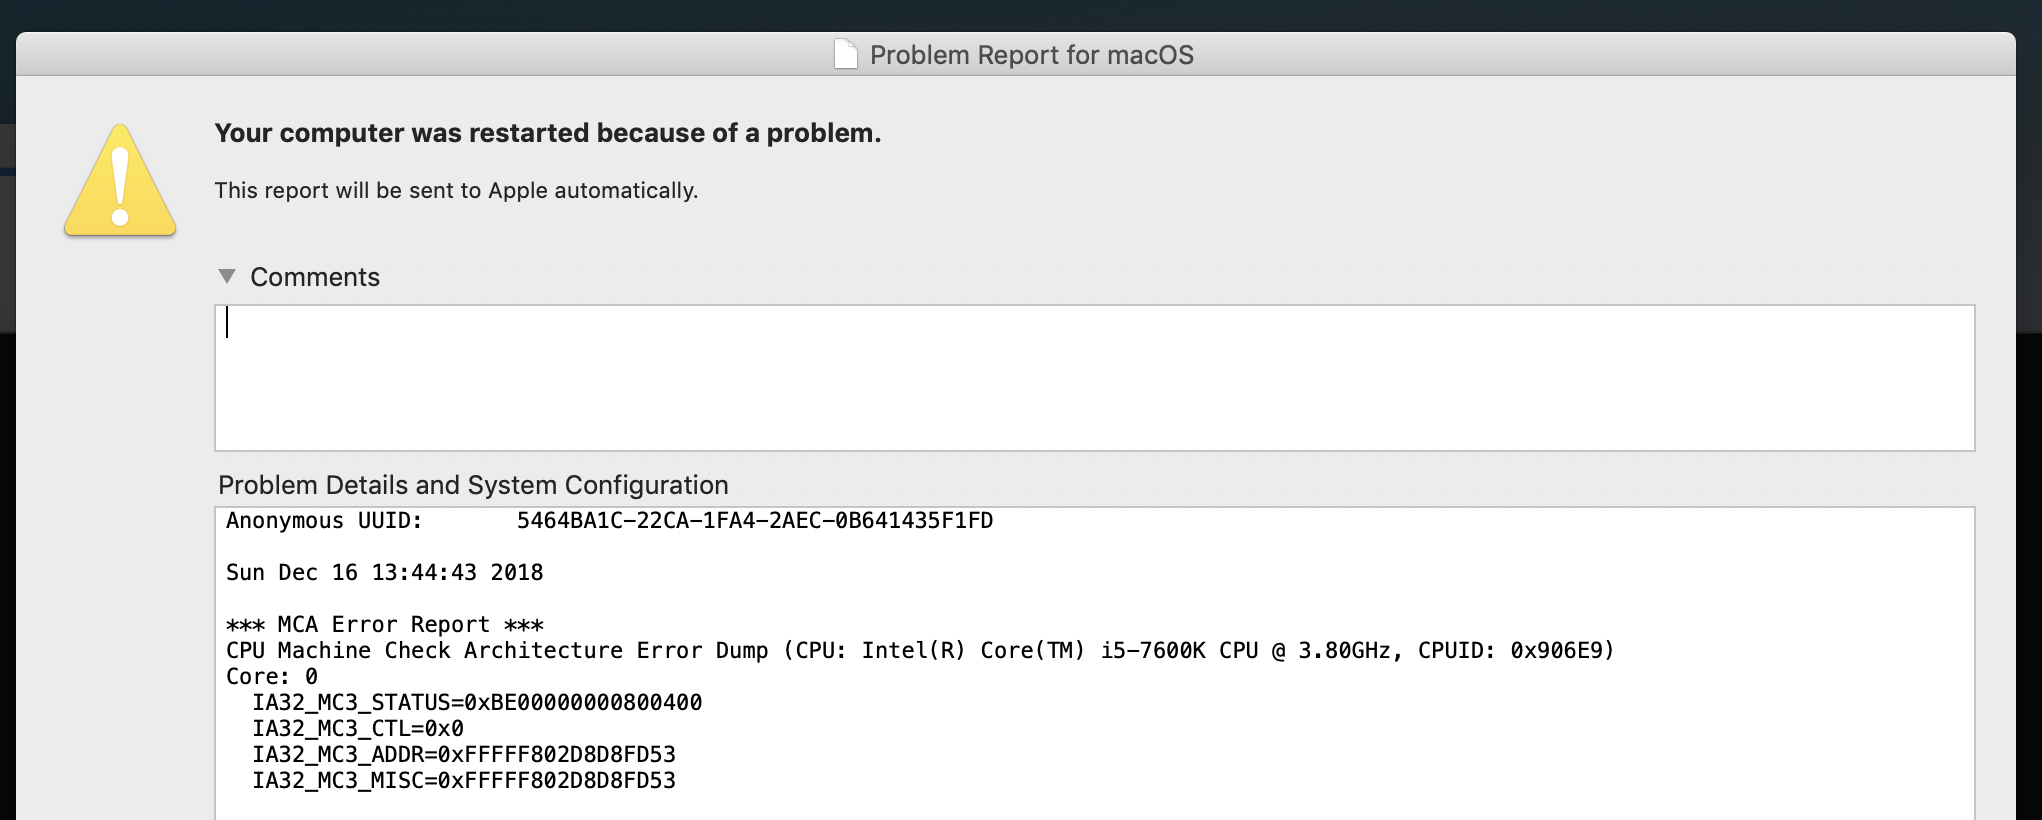The height and width of the screenshot is (820, 2042).
Task: Click the IA32_MC3_STATUS line in the report
Action: click(x=477, y=703)
